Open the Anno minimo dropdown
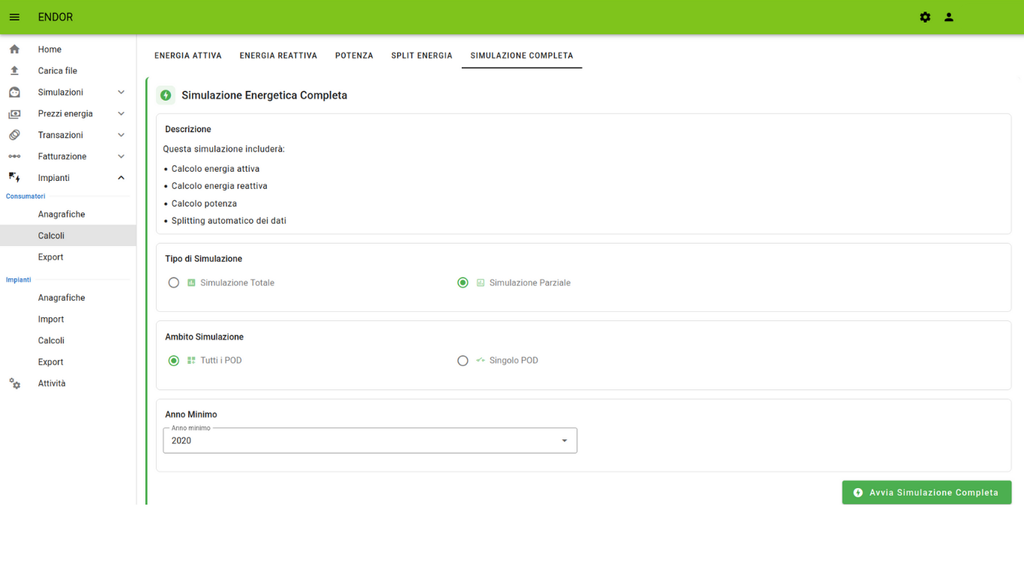Viewport: 1024px width, 576px height. pyautogui.click(x=370, y=441)
